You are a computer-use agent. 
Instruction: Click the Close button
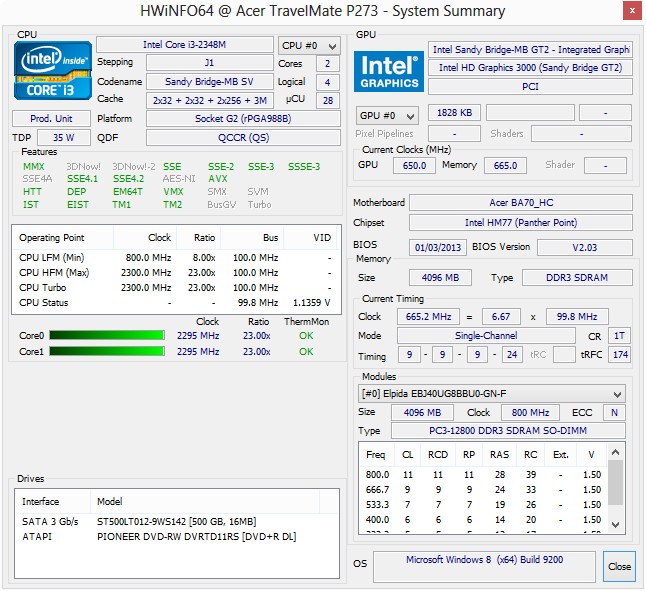pos(619,566)
